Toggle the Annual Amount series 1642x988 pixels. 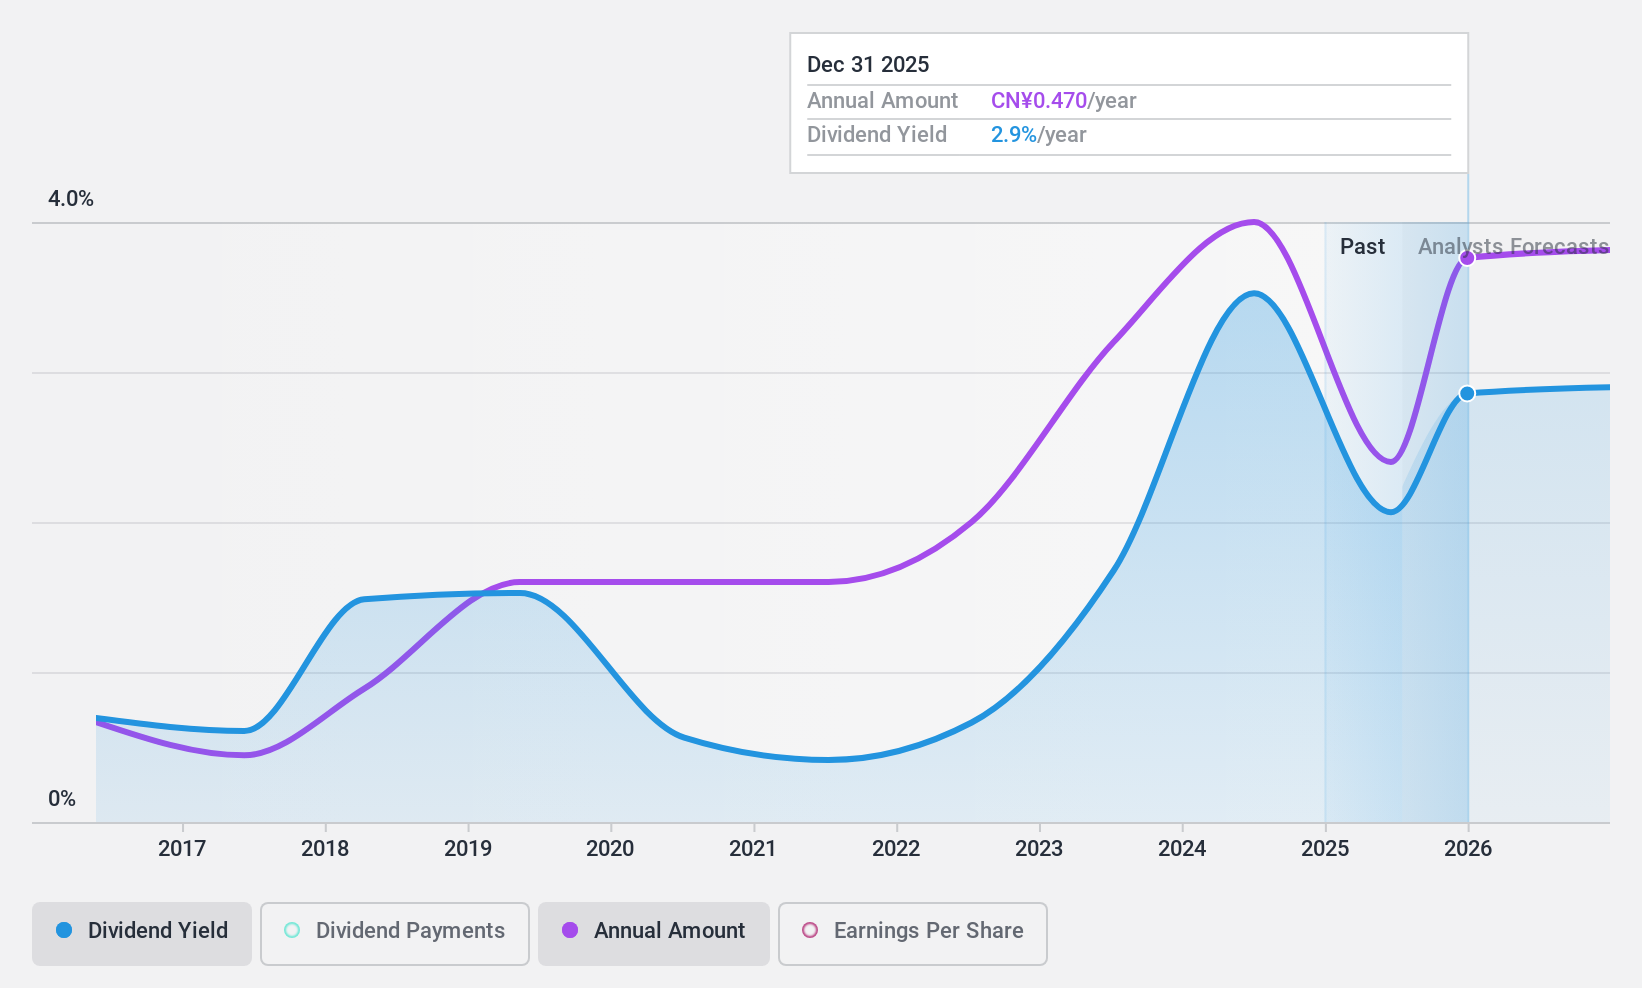point(654,934)
